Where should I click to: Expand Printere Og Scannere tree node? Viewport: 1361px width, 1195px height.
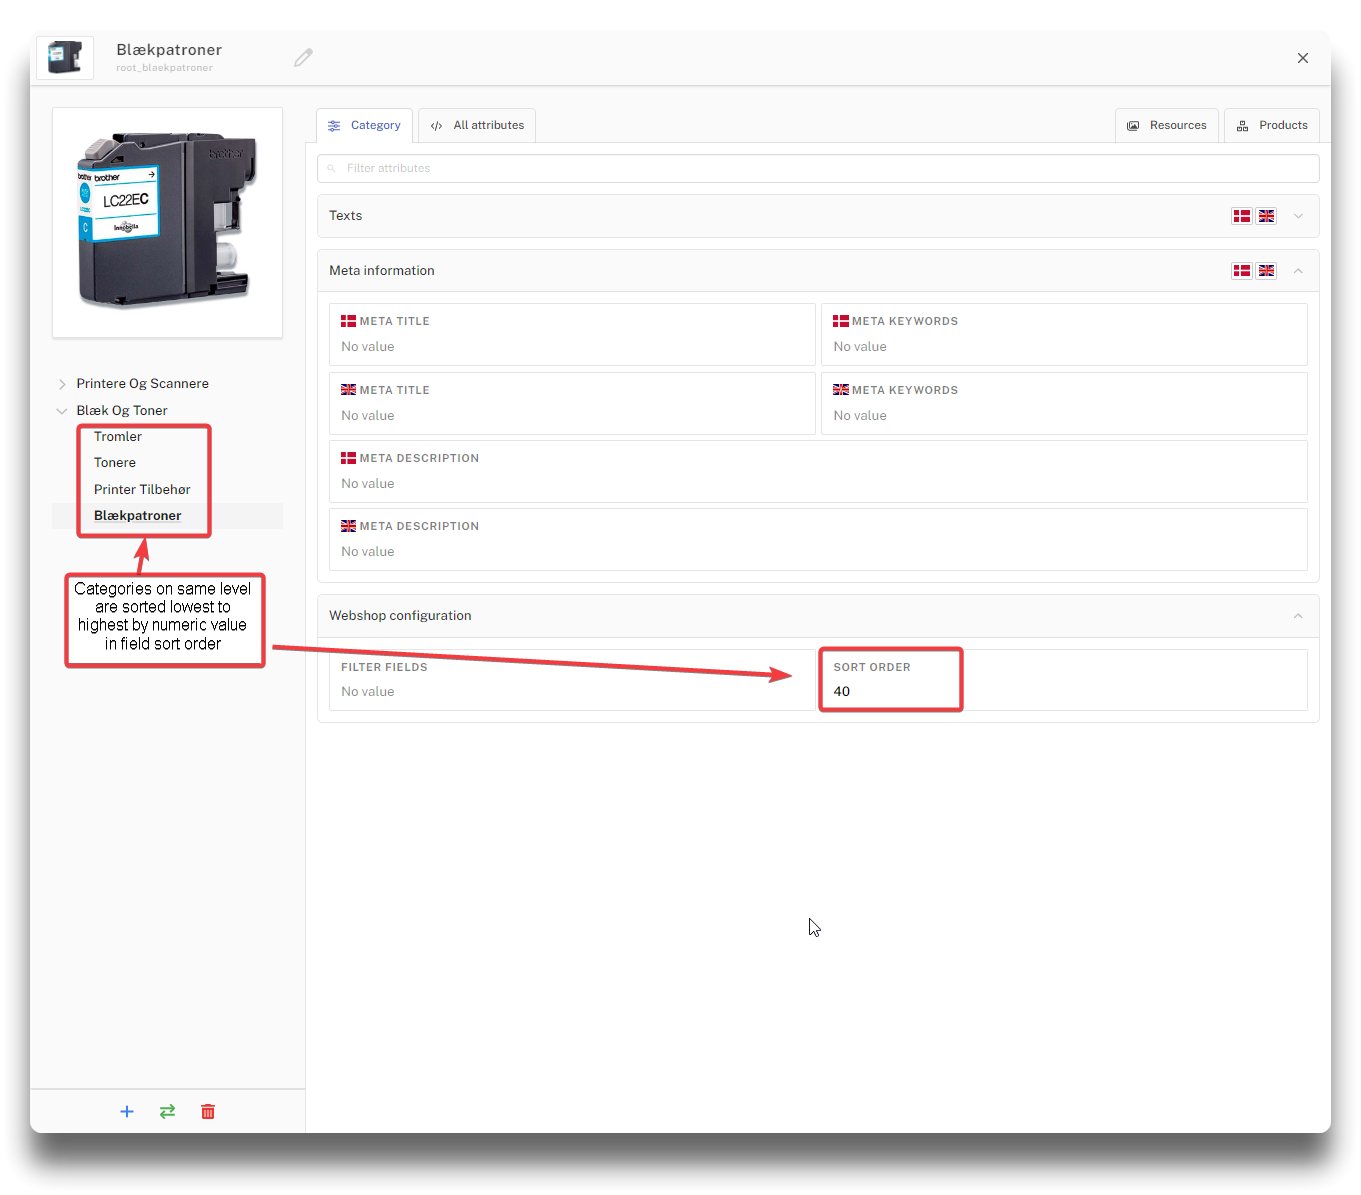62,384
